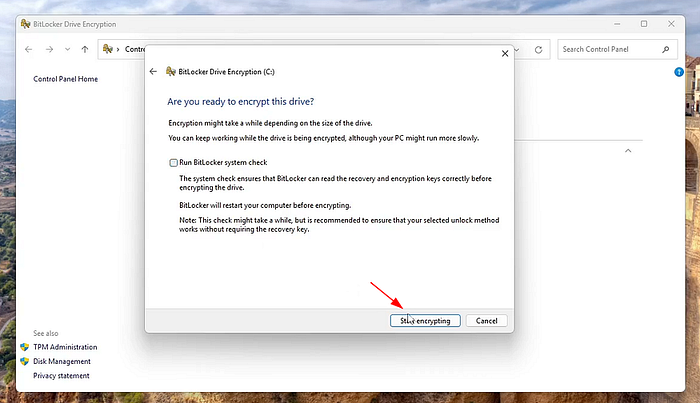700x403 pixels.
Task: Enable Run BitLocker system check checkbox
Action: 173,162
